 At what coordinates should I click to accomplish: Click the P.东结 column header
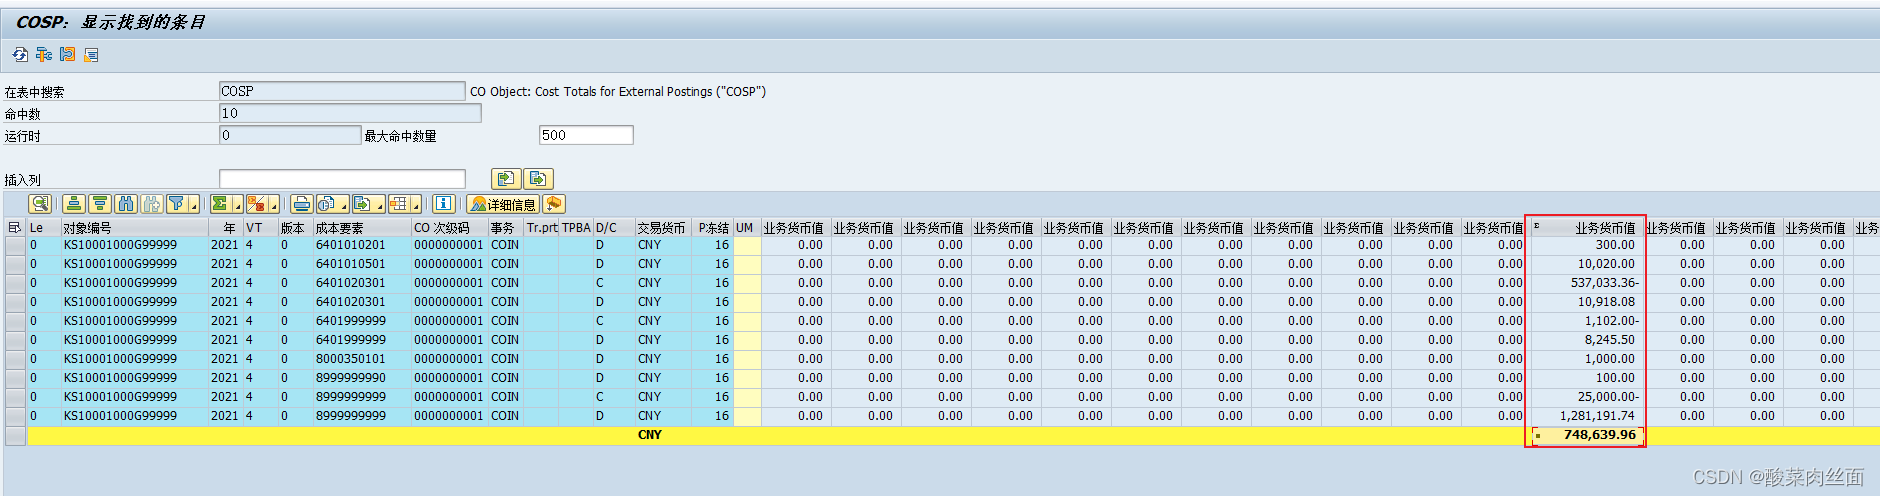point(712,228)
